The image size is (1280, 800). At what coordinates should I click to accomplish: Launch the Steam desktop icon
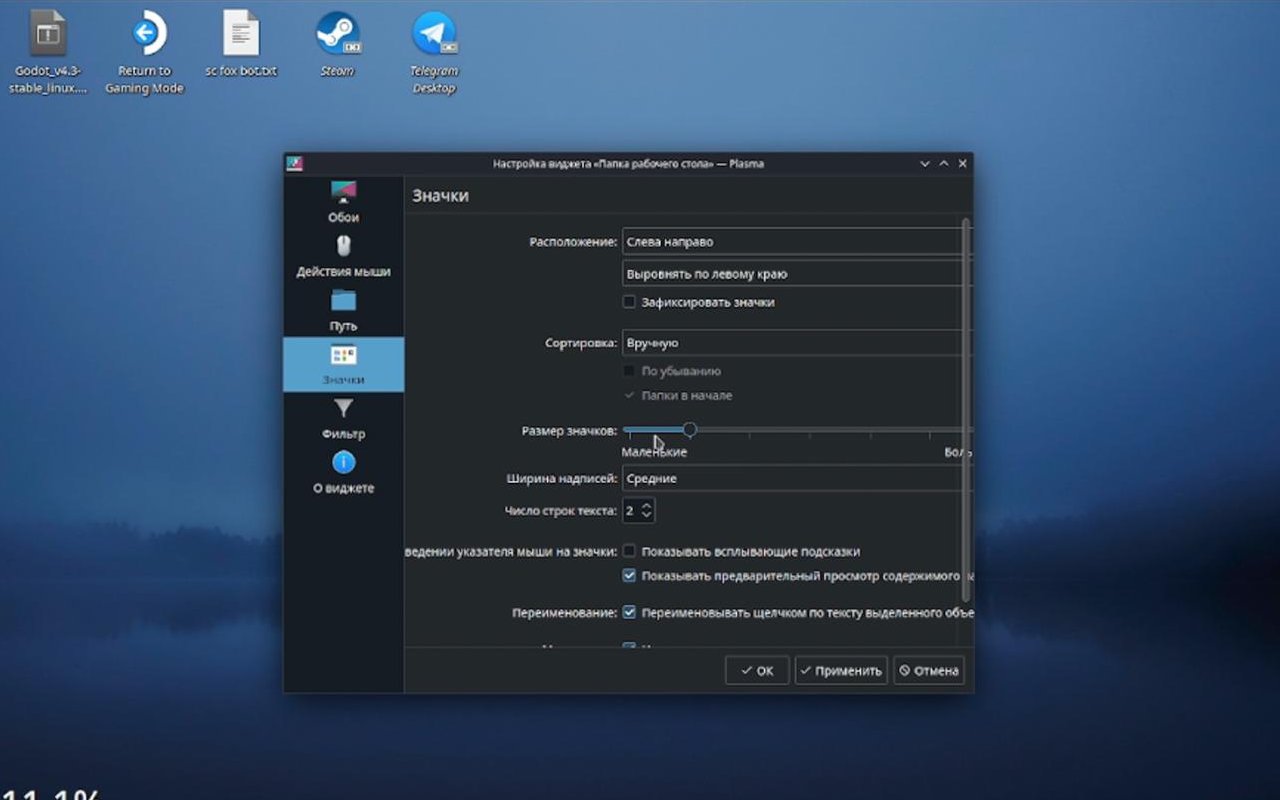337,35
